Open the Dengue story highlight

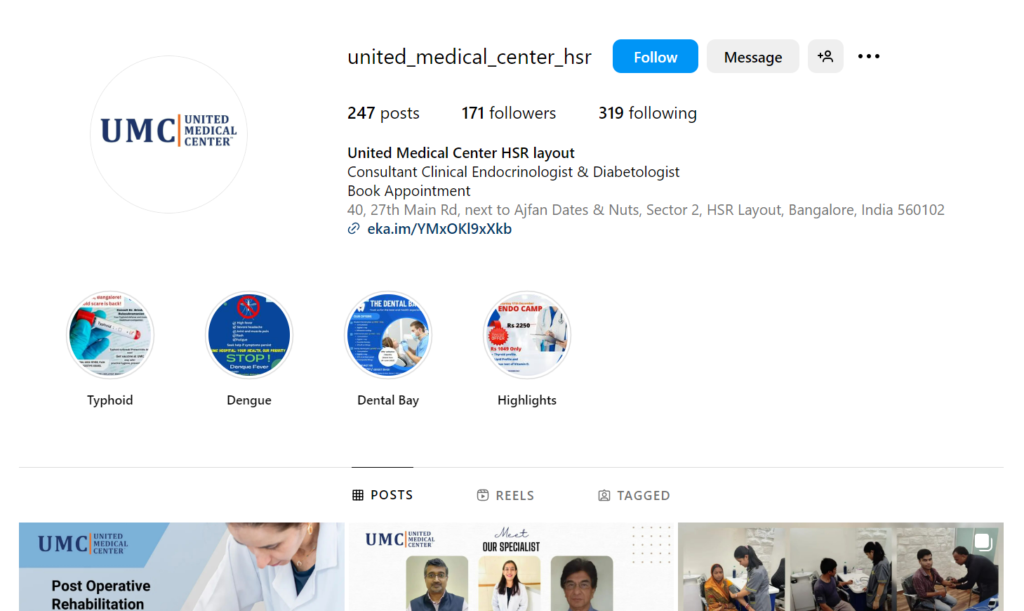pyautogui.click(x=249, y=335)
